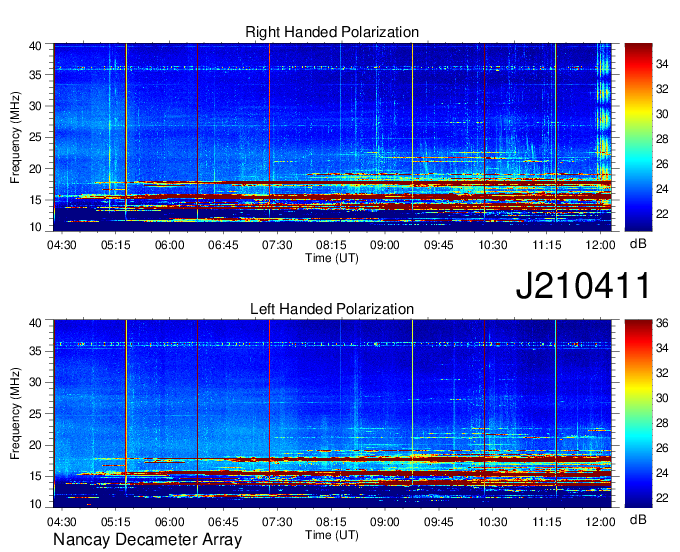Click the bottom plot's 'dB' unit label

point(638,519)
